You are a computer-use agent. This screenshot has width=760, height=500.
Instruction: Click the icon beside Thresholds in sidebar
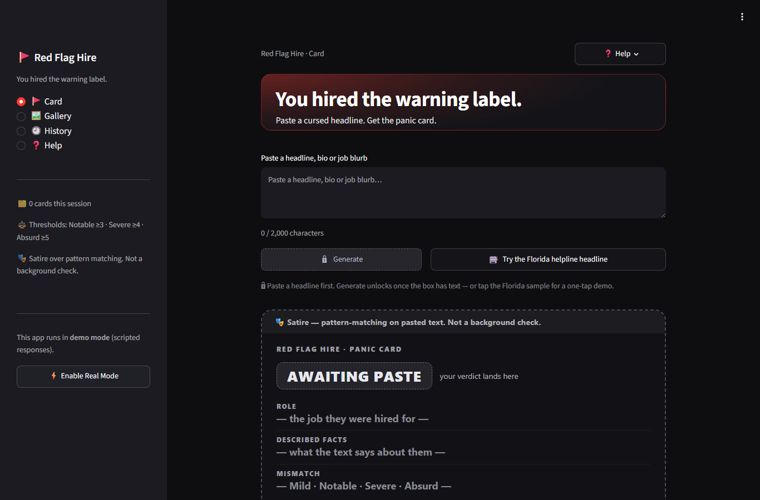[x=22, y=225]
